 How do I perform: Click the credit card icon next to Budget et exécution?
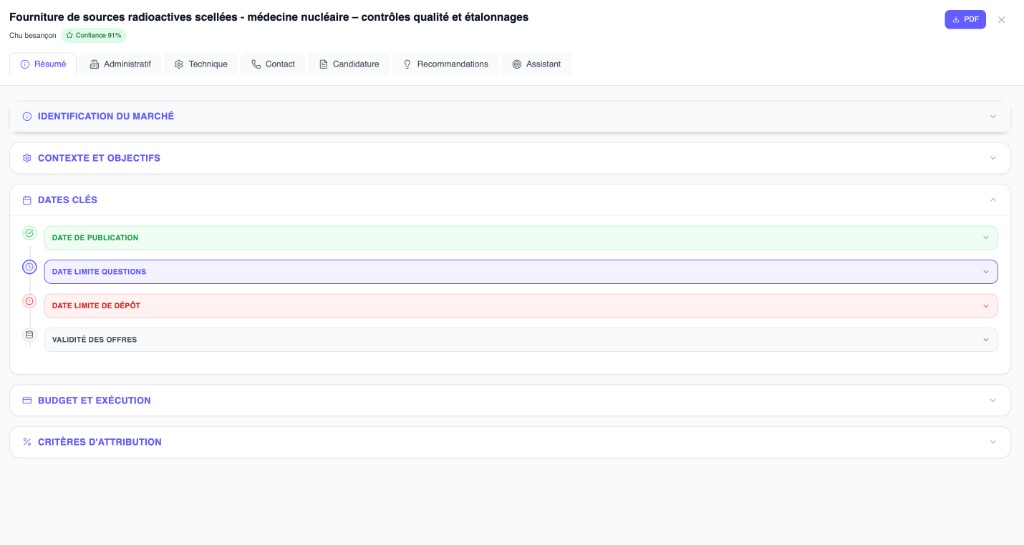coord(27,400)
